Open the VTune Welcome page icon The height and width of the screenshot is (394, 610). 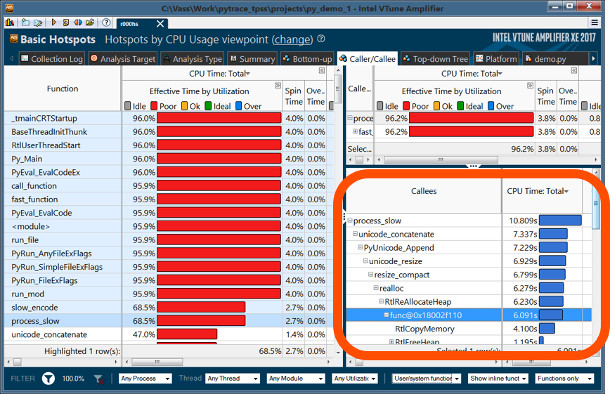click(9, 23)
